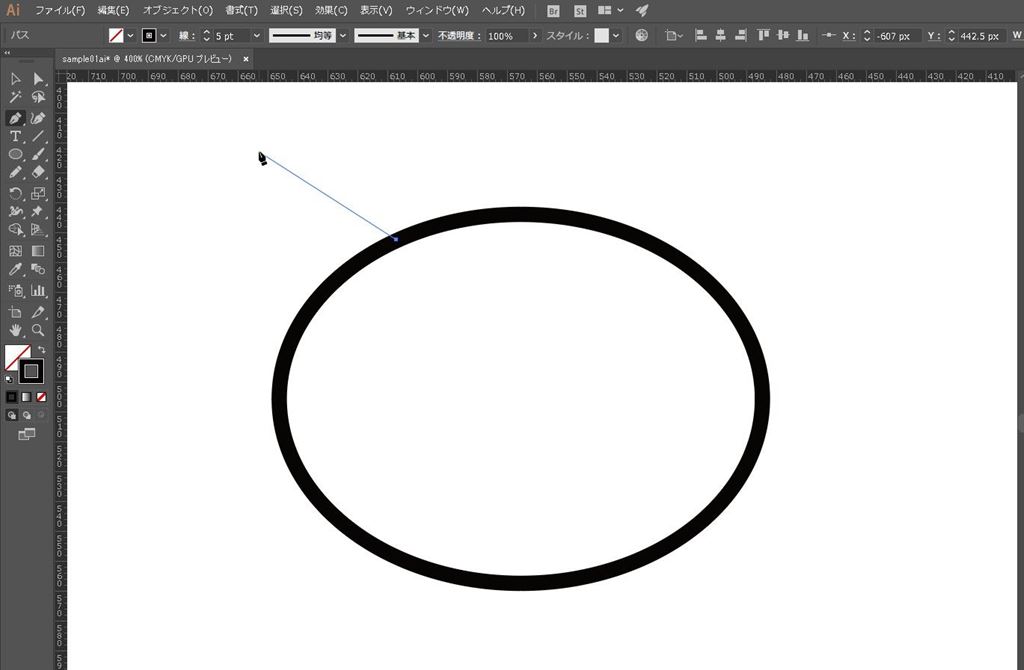The image size is (1024, 670).
Task: Expand the 基本 brush definition dropdown
Action: pyautogui.click(x=426, y=36)
